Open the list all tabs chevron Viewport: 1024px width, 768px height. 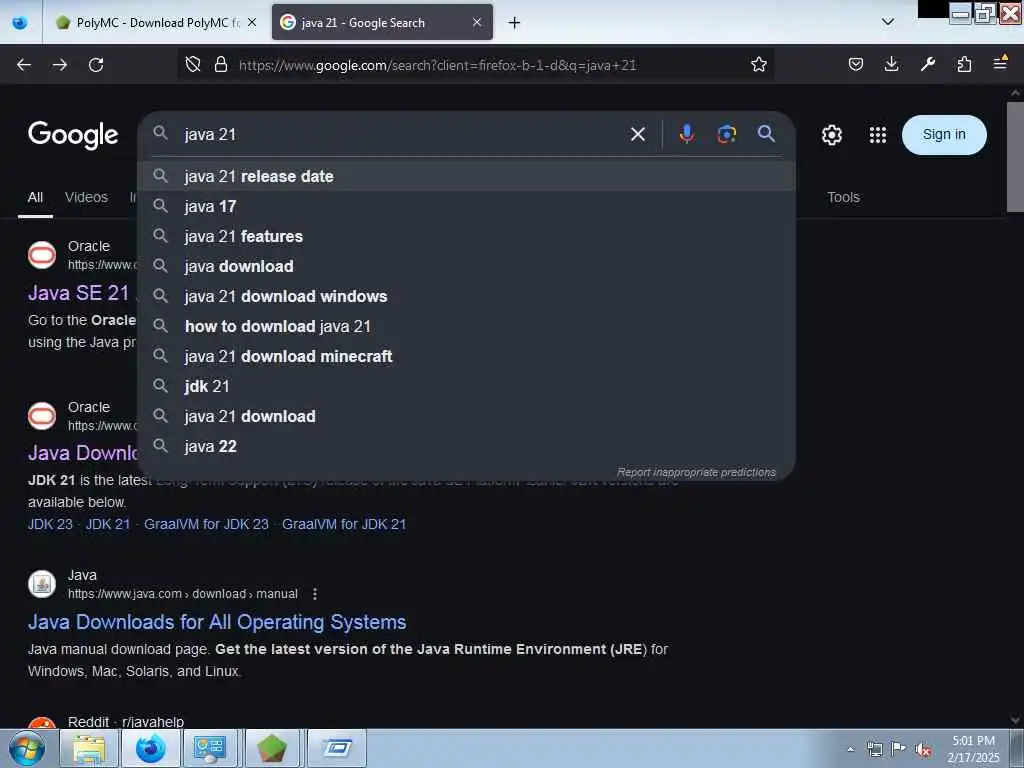pos(888,22)
